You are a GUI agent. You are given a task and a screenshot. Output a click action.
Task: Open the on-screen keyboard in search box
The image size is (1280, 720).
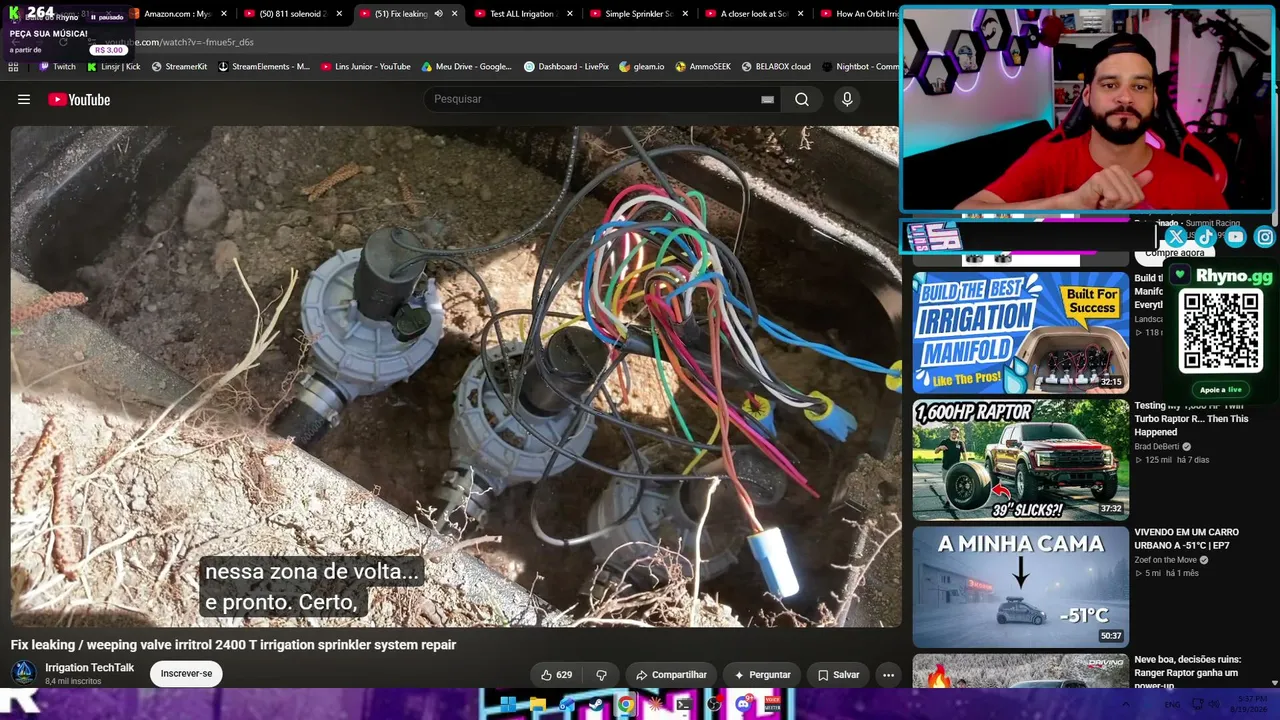pos(767,99)
